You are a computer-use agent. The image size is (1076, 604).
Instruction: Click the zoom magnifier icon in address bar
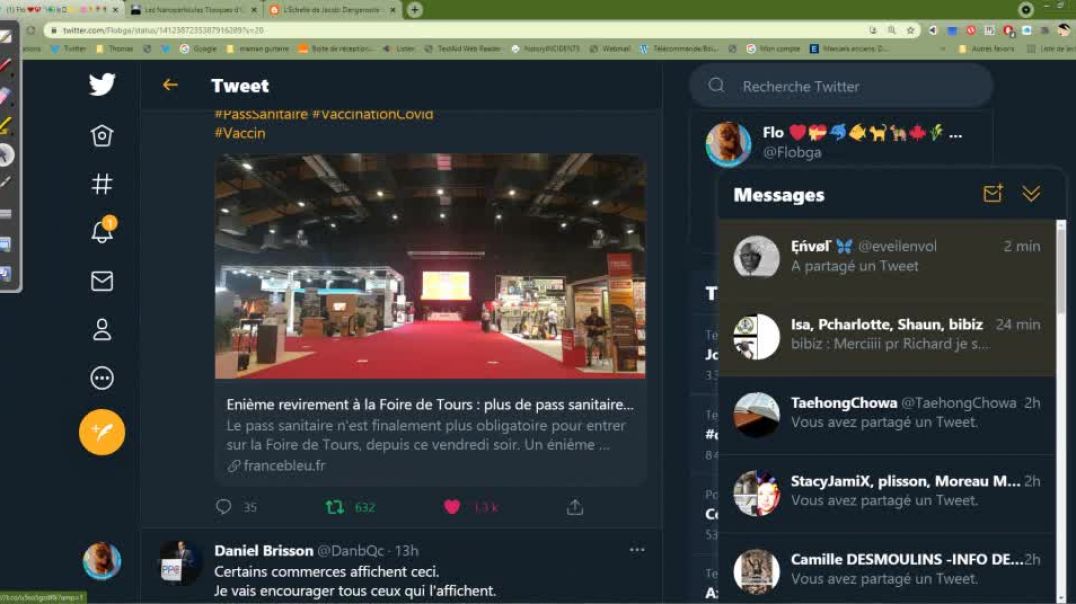[891, 30]
